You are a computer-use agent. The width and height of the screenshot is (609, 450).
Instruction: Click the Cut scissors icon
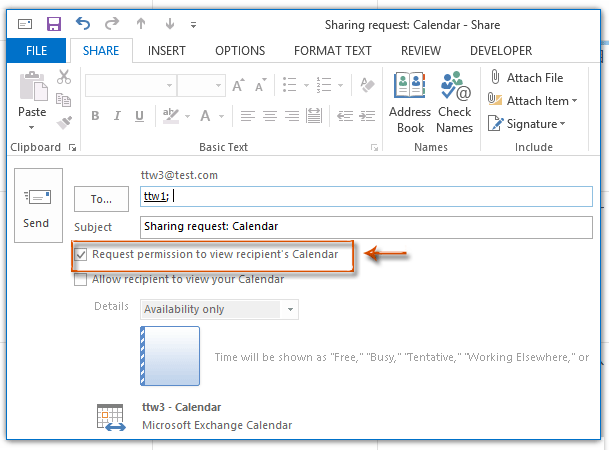click(64, 77)
